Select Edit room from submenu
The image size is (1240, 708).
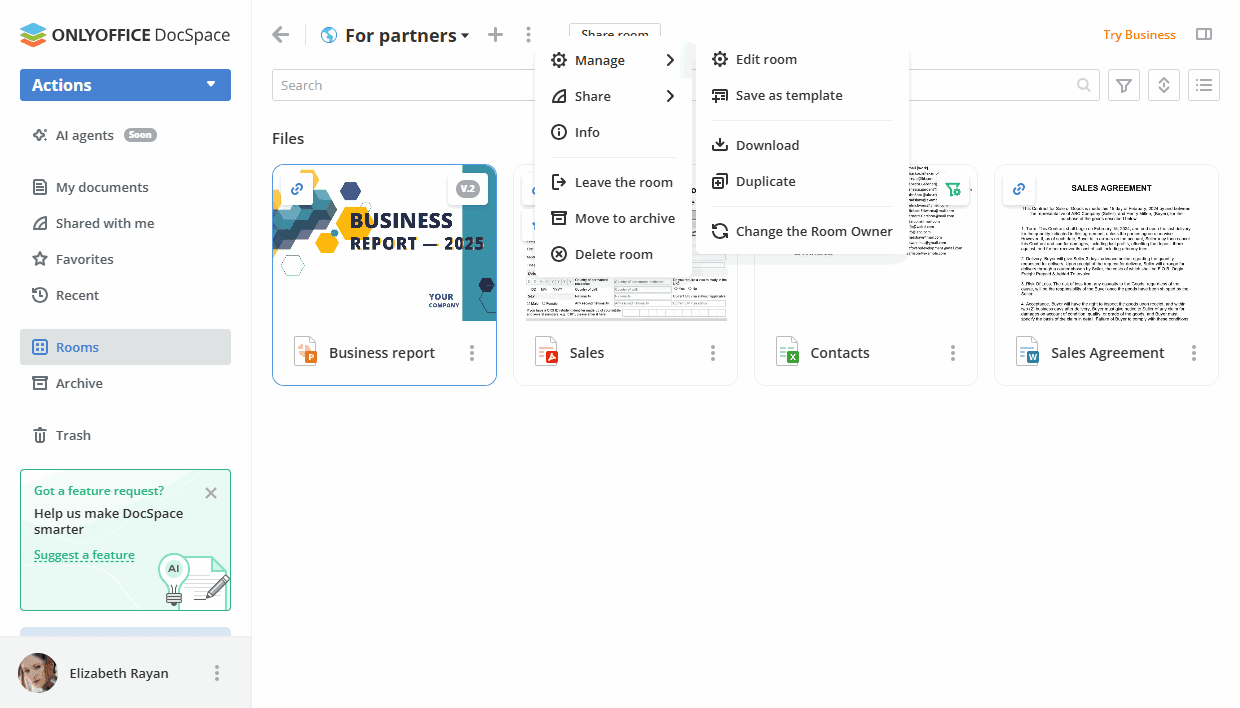(766, 59)
